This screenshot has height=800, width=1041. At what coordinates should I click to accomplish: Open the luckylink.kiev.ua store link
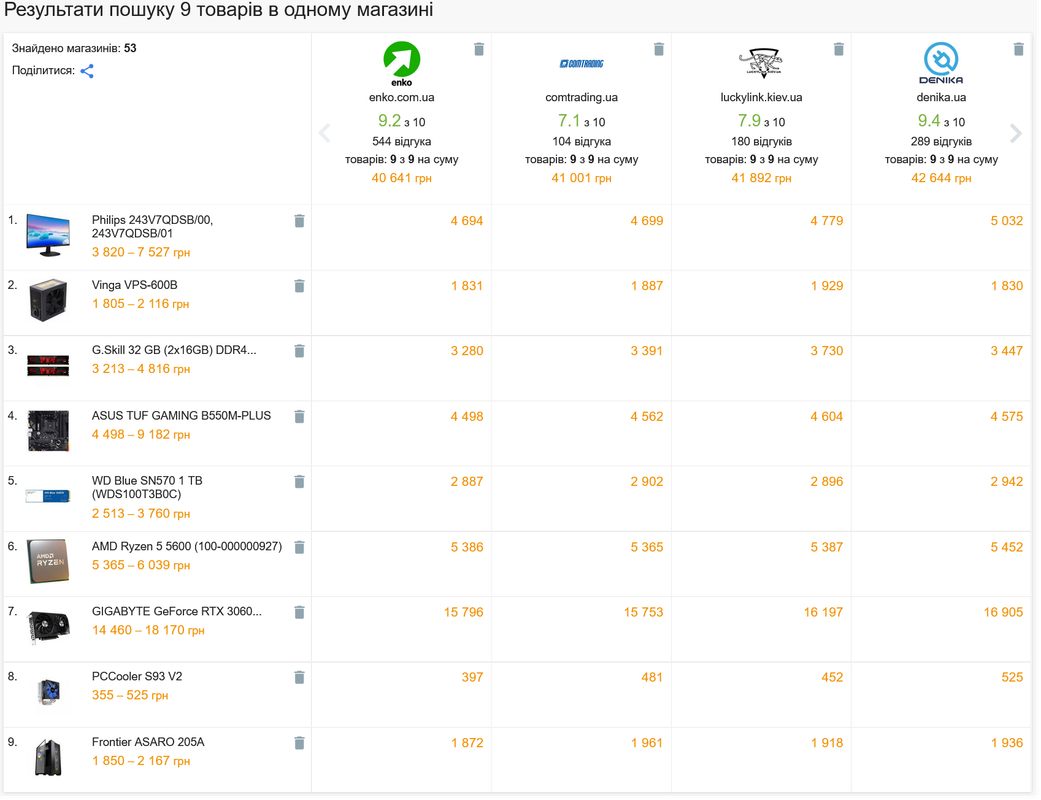[x=761, y=98]
